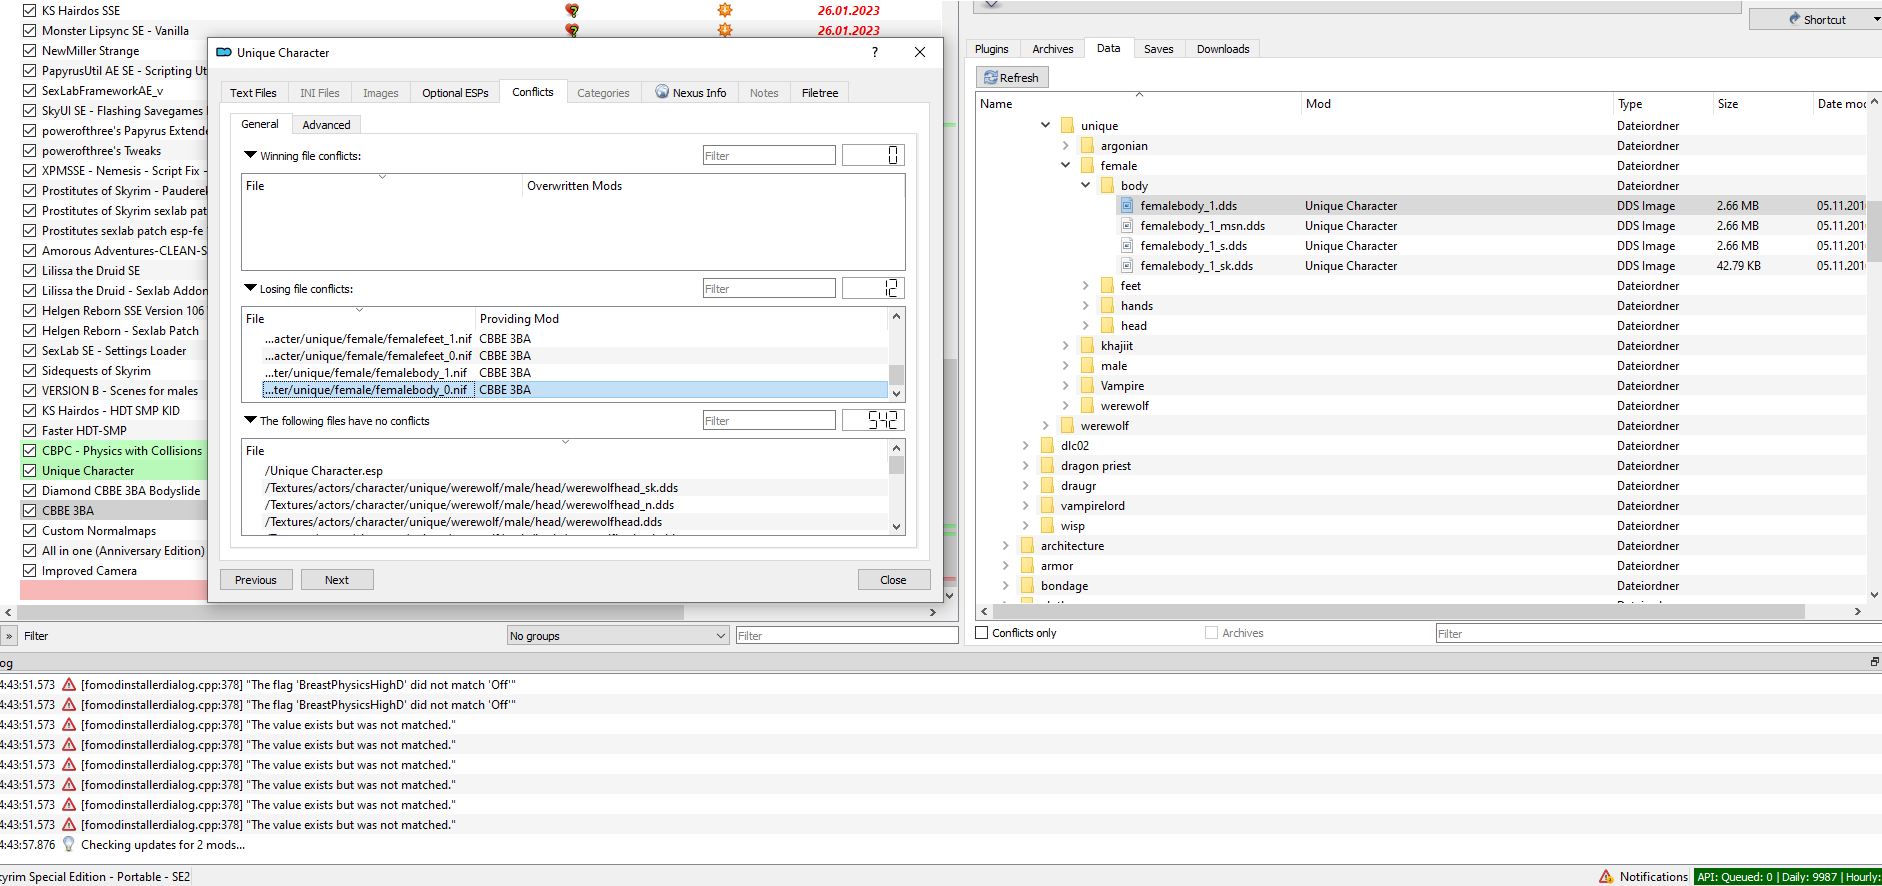Screen dimensions: 1882x886
Task: Open the Plugins tab in right pane
Action: pos(992,49)
